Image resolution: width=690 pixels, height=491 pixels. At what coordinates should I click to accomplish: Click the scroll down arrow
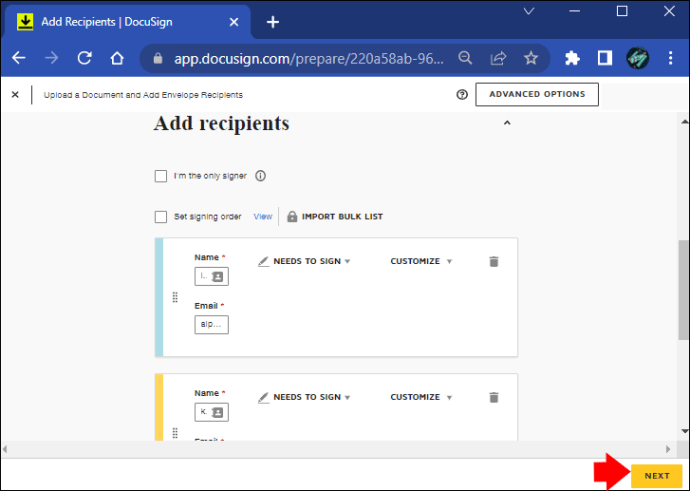684,431
